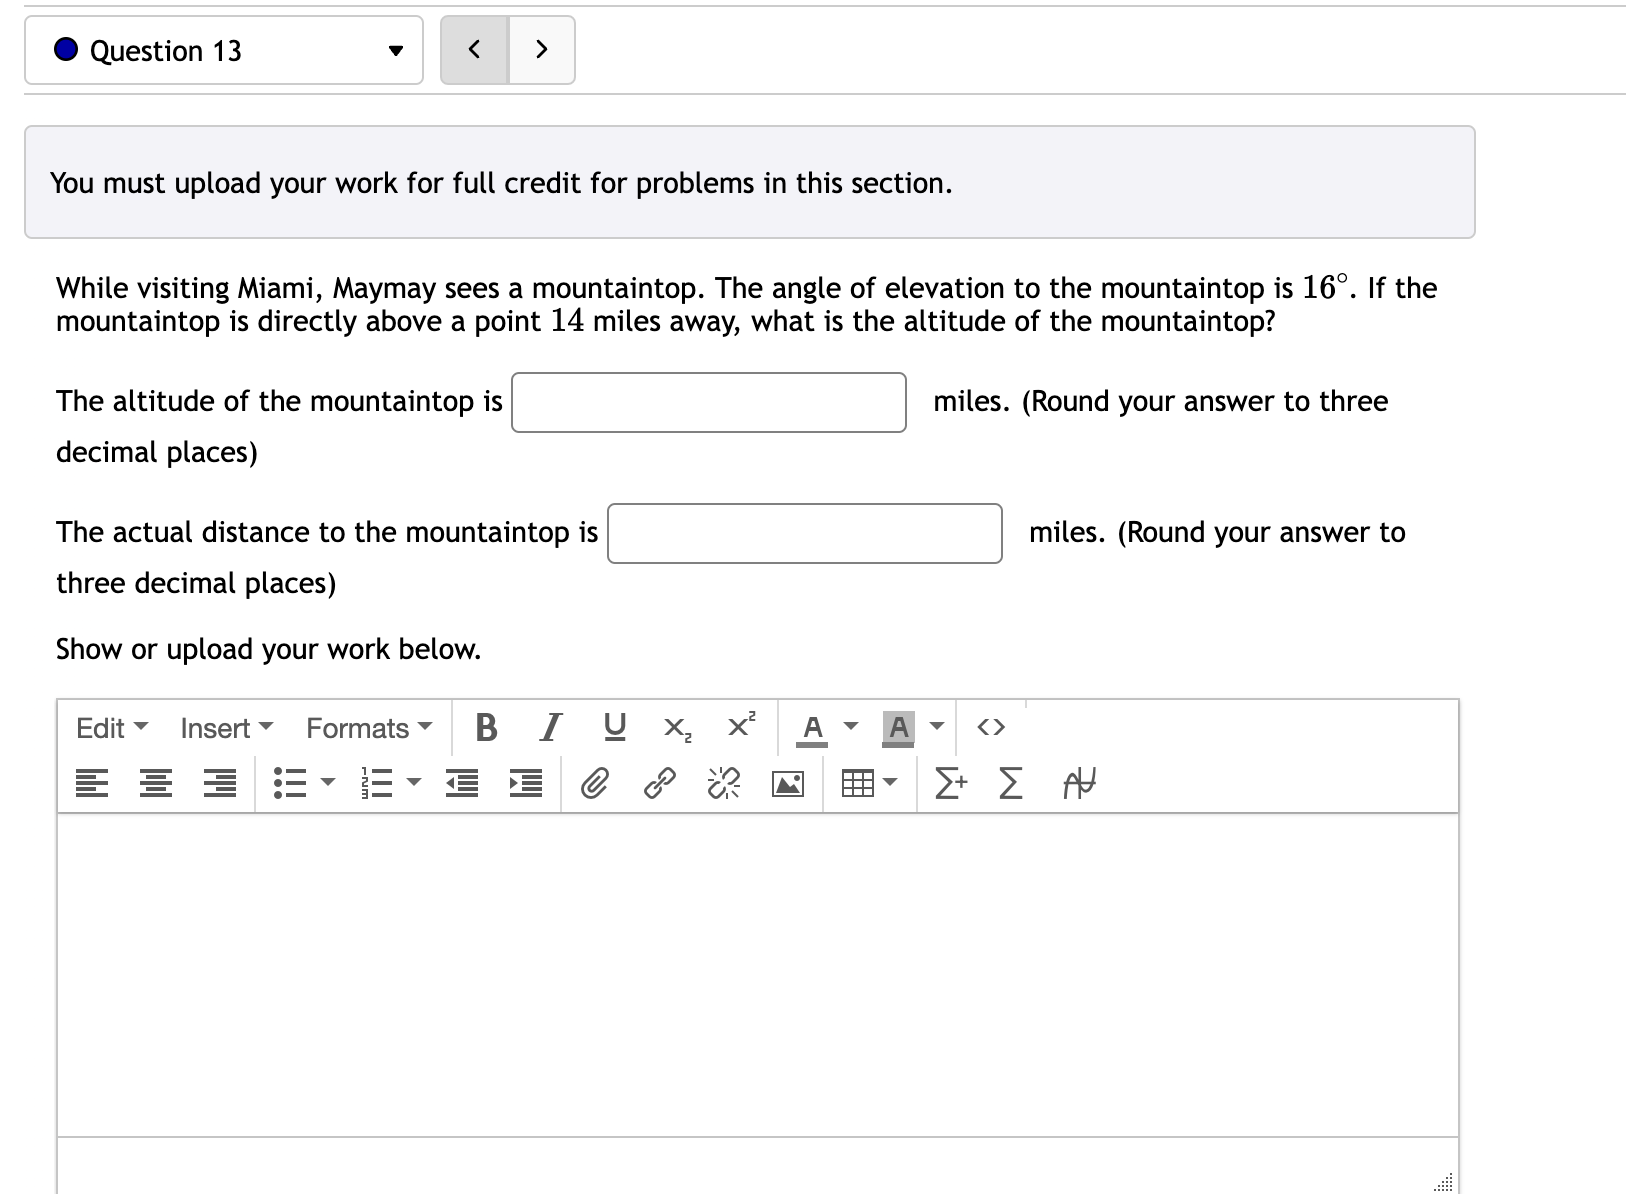Image resolution: width=1626 pixels, height=1194 pixels.
Task: Click the next question arrow button
Action: (x=541, y=49)
